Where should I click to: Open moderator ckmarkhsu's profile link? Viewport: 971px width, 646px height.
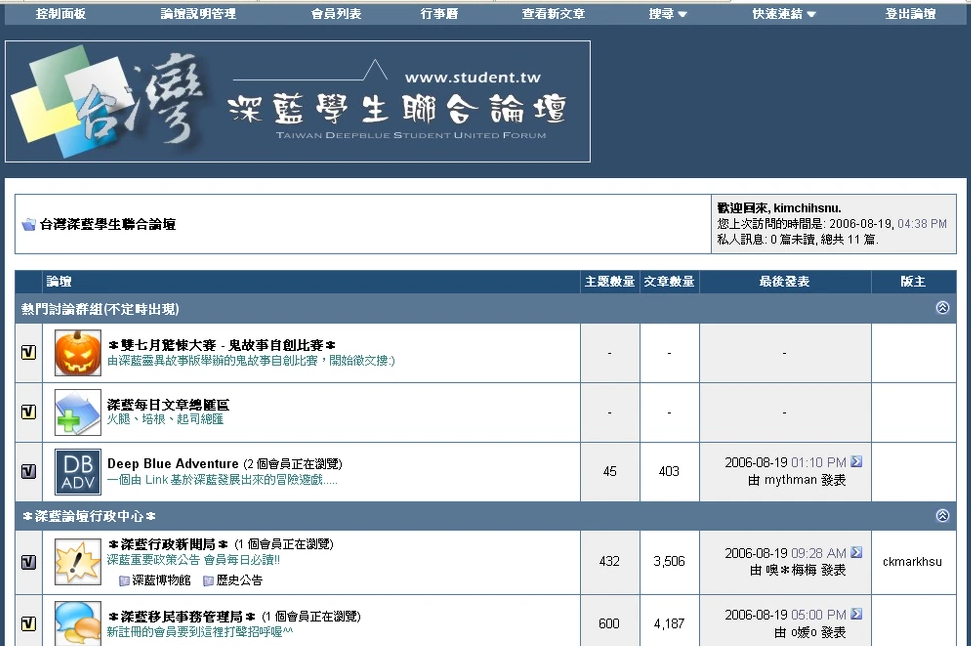point(912,562)
